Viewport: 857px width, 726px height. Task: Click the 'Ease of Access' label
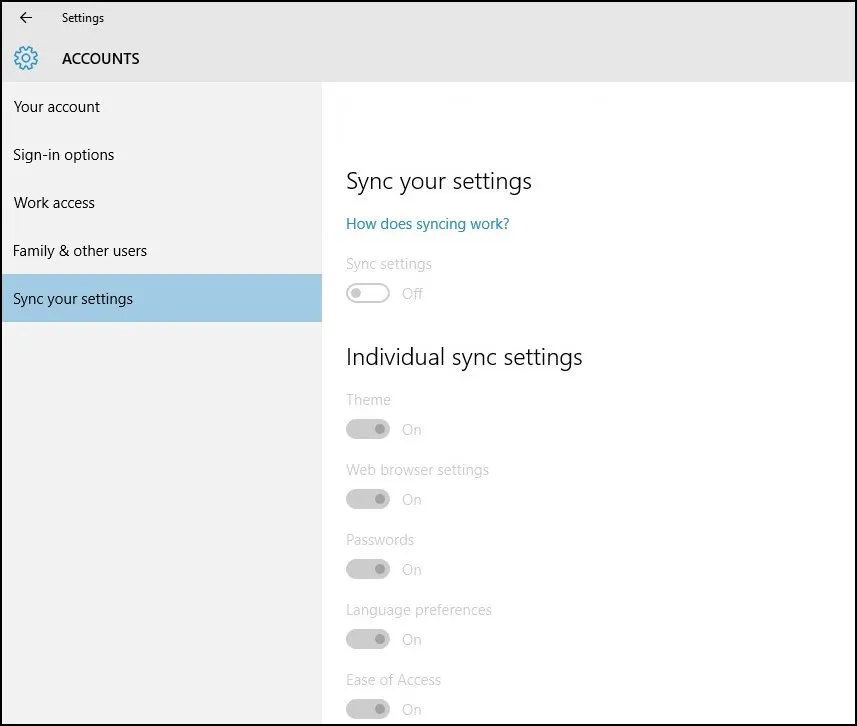[394, 680]
